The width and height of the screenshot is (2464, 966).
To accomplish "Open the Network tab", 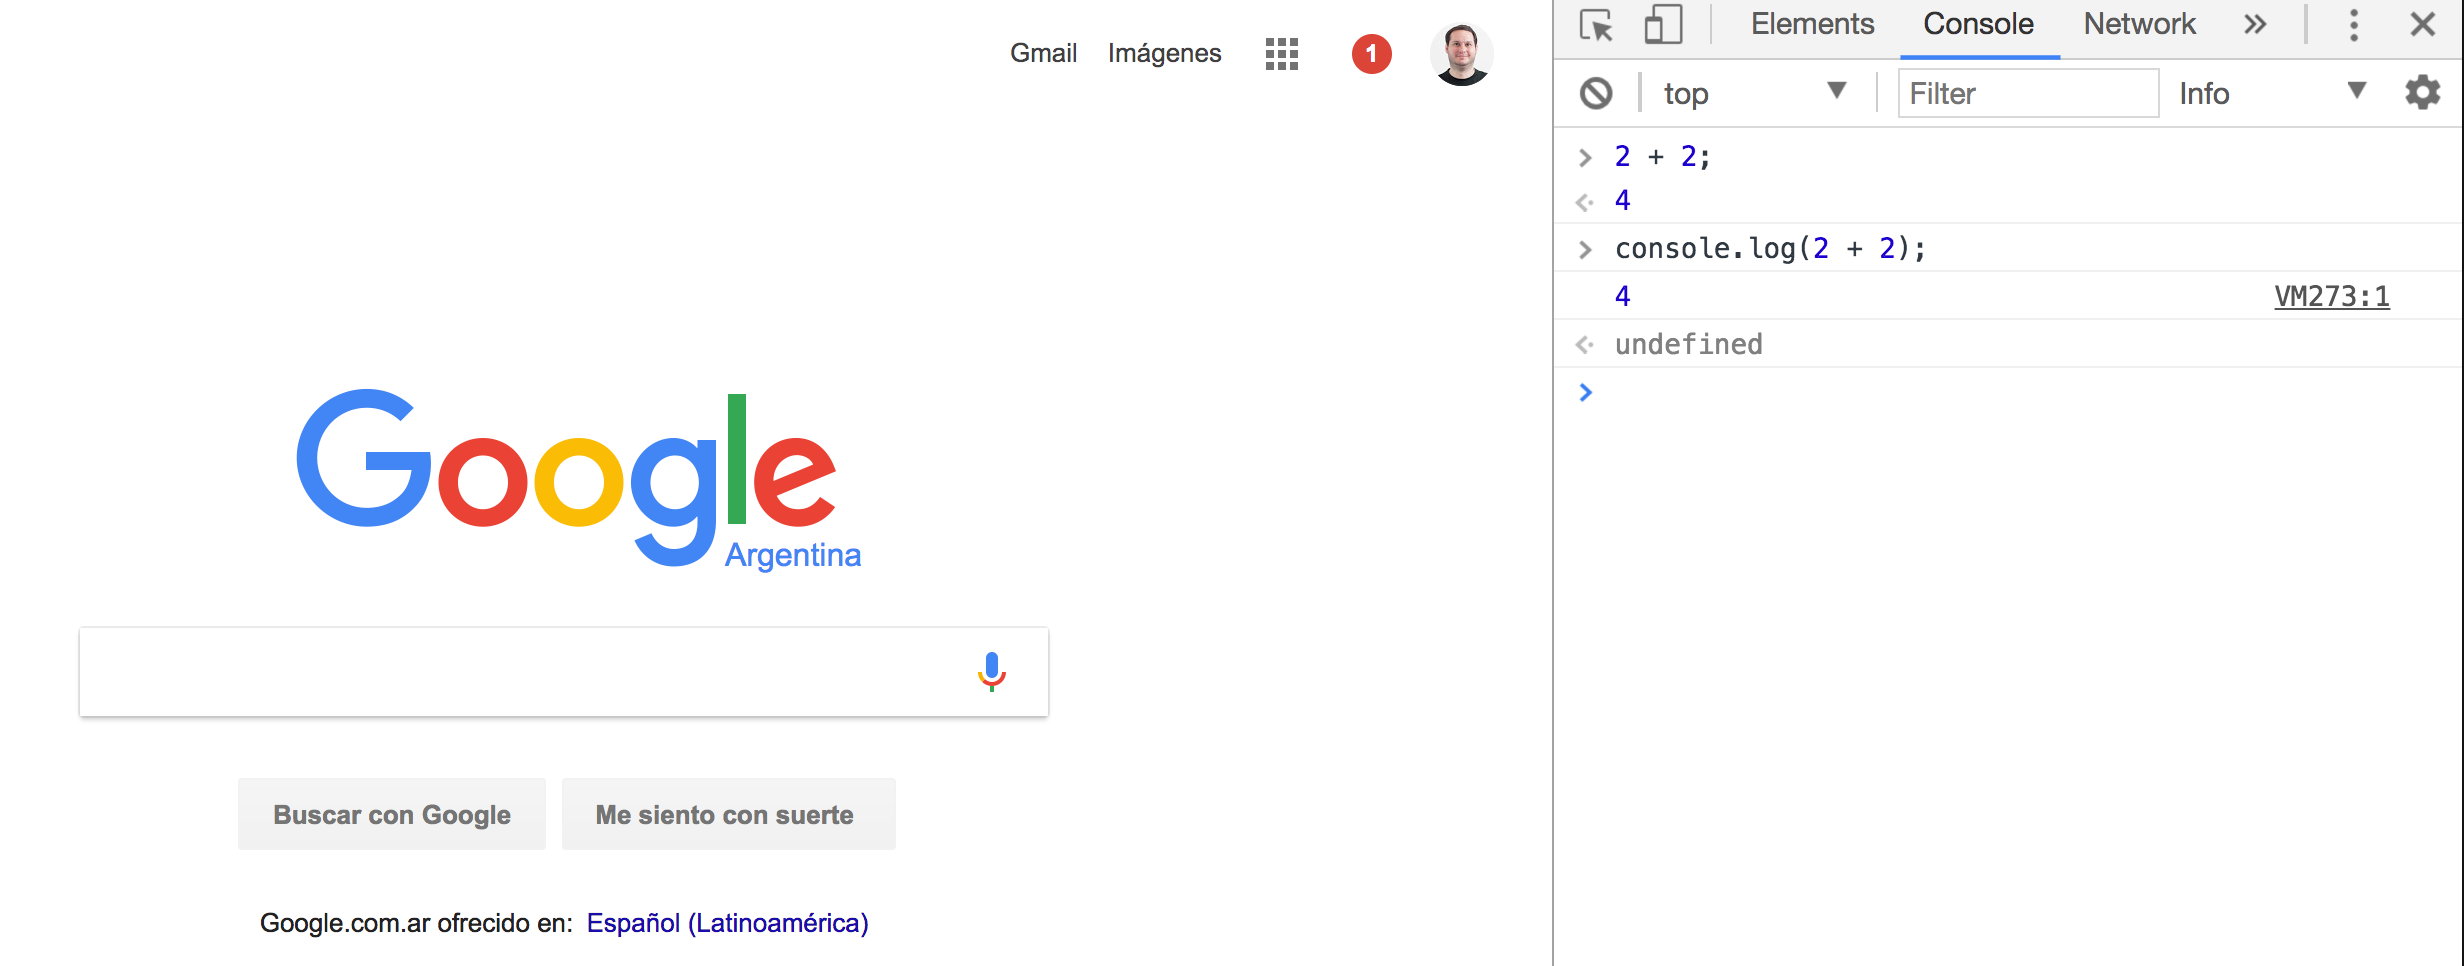I will (x=2139, y=24).
